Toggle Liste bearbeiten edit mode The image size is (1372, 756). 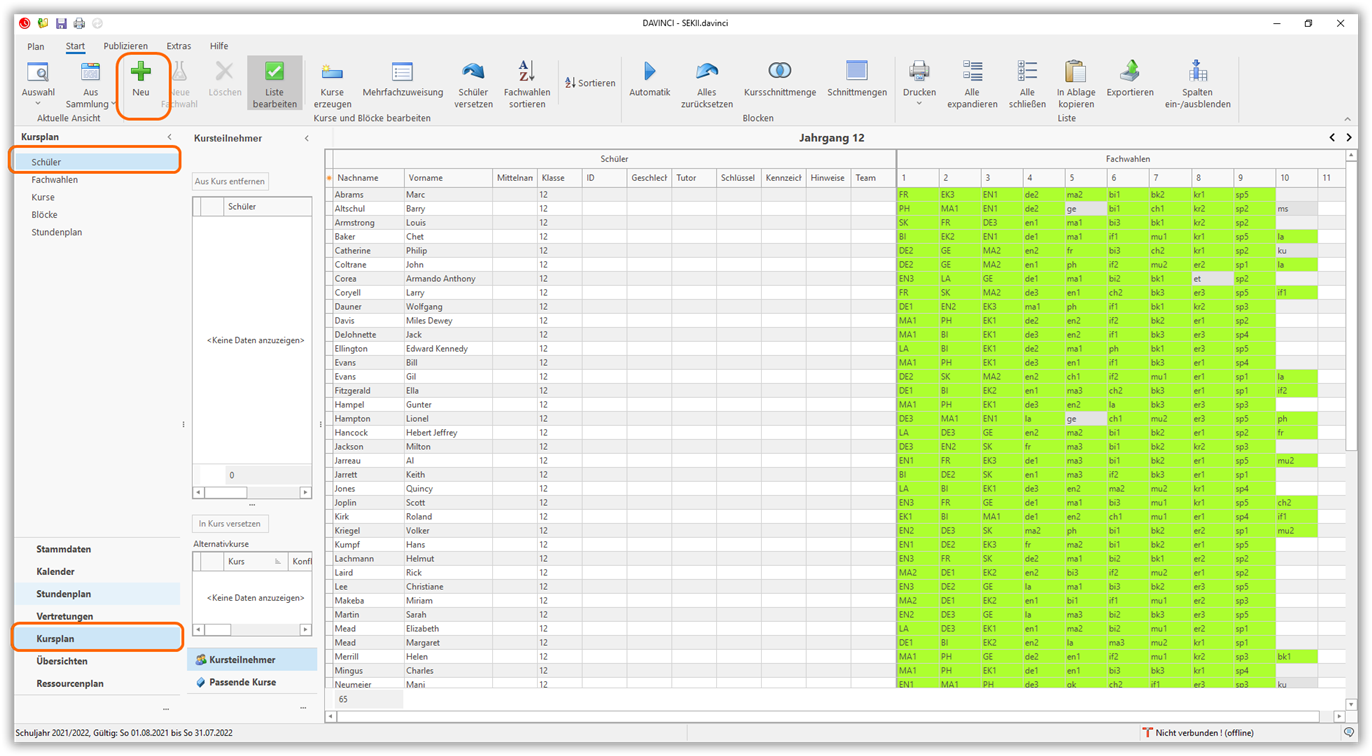coord(274,82)
